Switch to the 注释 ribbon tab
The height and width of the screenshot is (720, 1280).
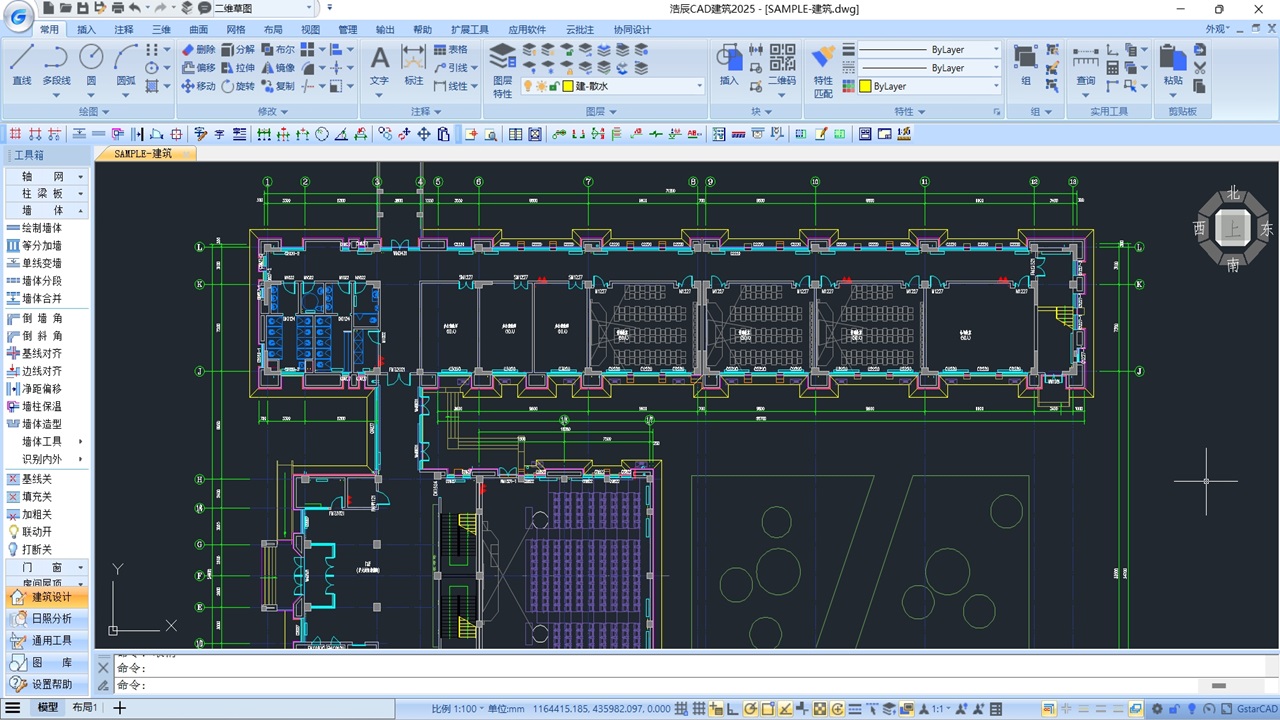point(124,30)
